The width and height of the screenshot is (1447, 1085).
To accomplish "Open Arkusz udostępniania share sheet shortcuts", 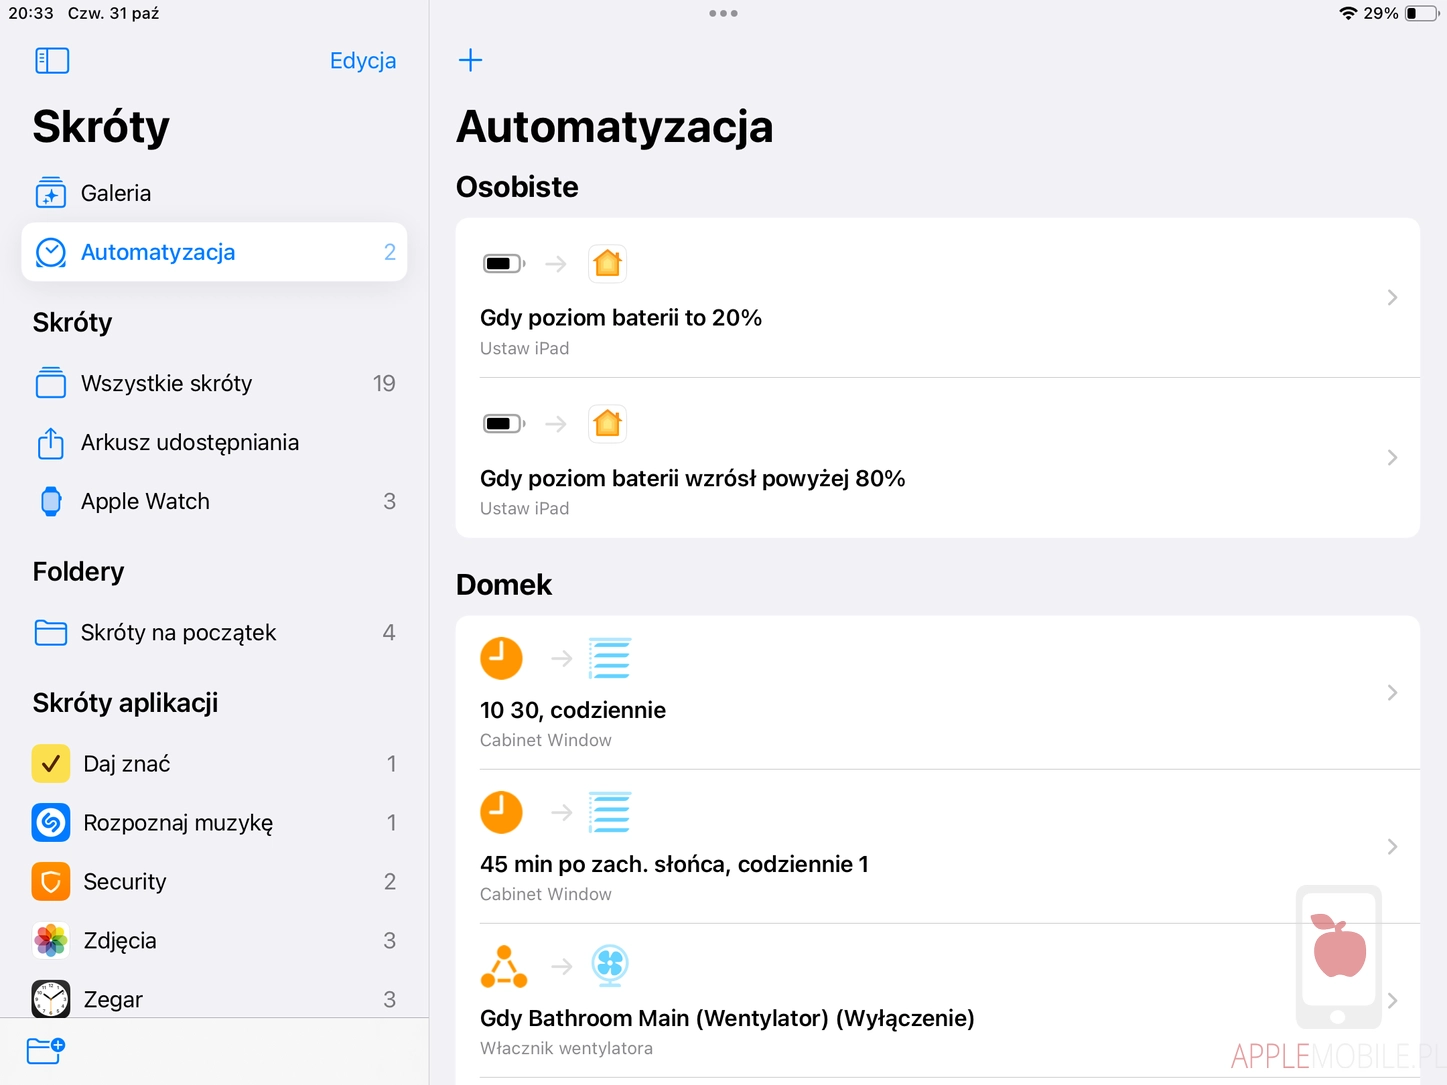I will click(x=190, y=442).
